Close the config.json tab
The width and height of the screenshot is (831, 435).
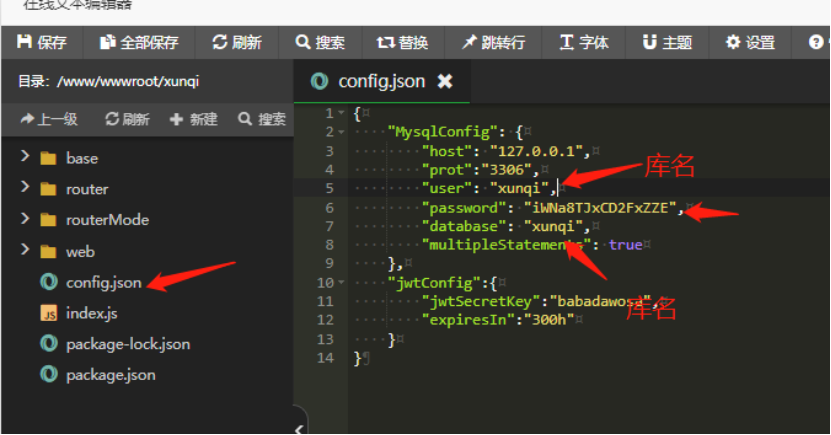(x=445, y=81)
